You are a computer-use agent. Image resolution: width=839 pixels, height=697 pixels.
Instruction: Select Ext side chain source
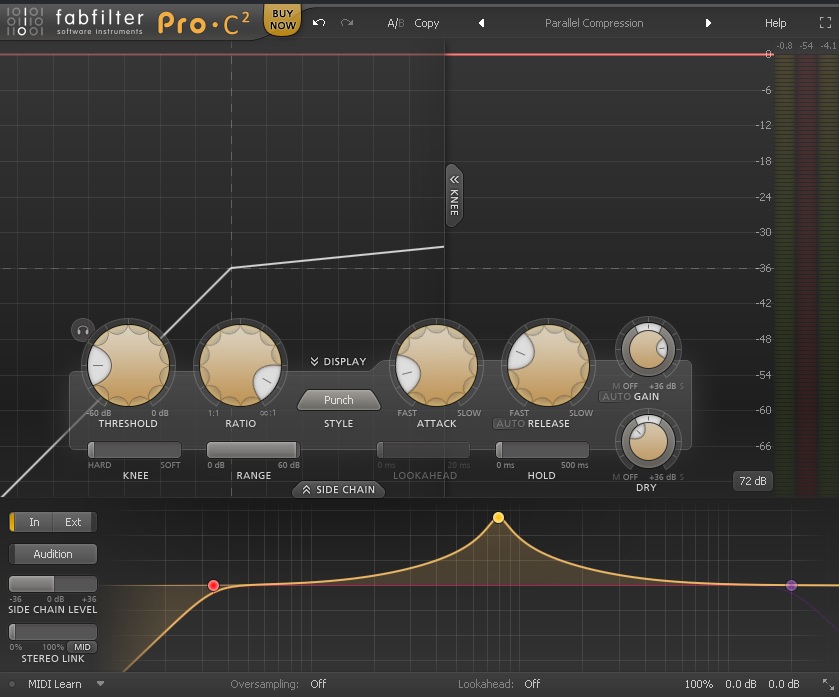[x=73, y=522]
